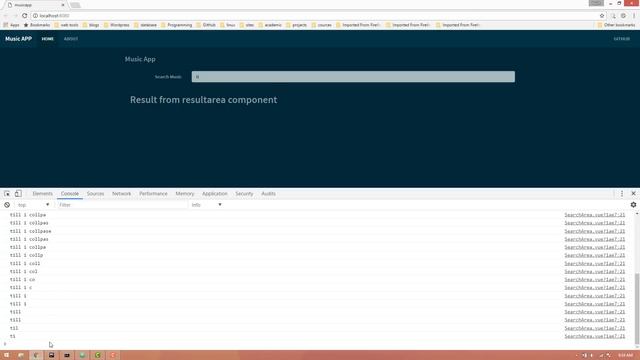Screen dimensions: 640x360
Task: Open the 'web tools' bookmark folder
Action: click(x=66, y=25)
